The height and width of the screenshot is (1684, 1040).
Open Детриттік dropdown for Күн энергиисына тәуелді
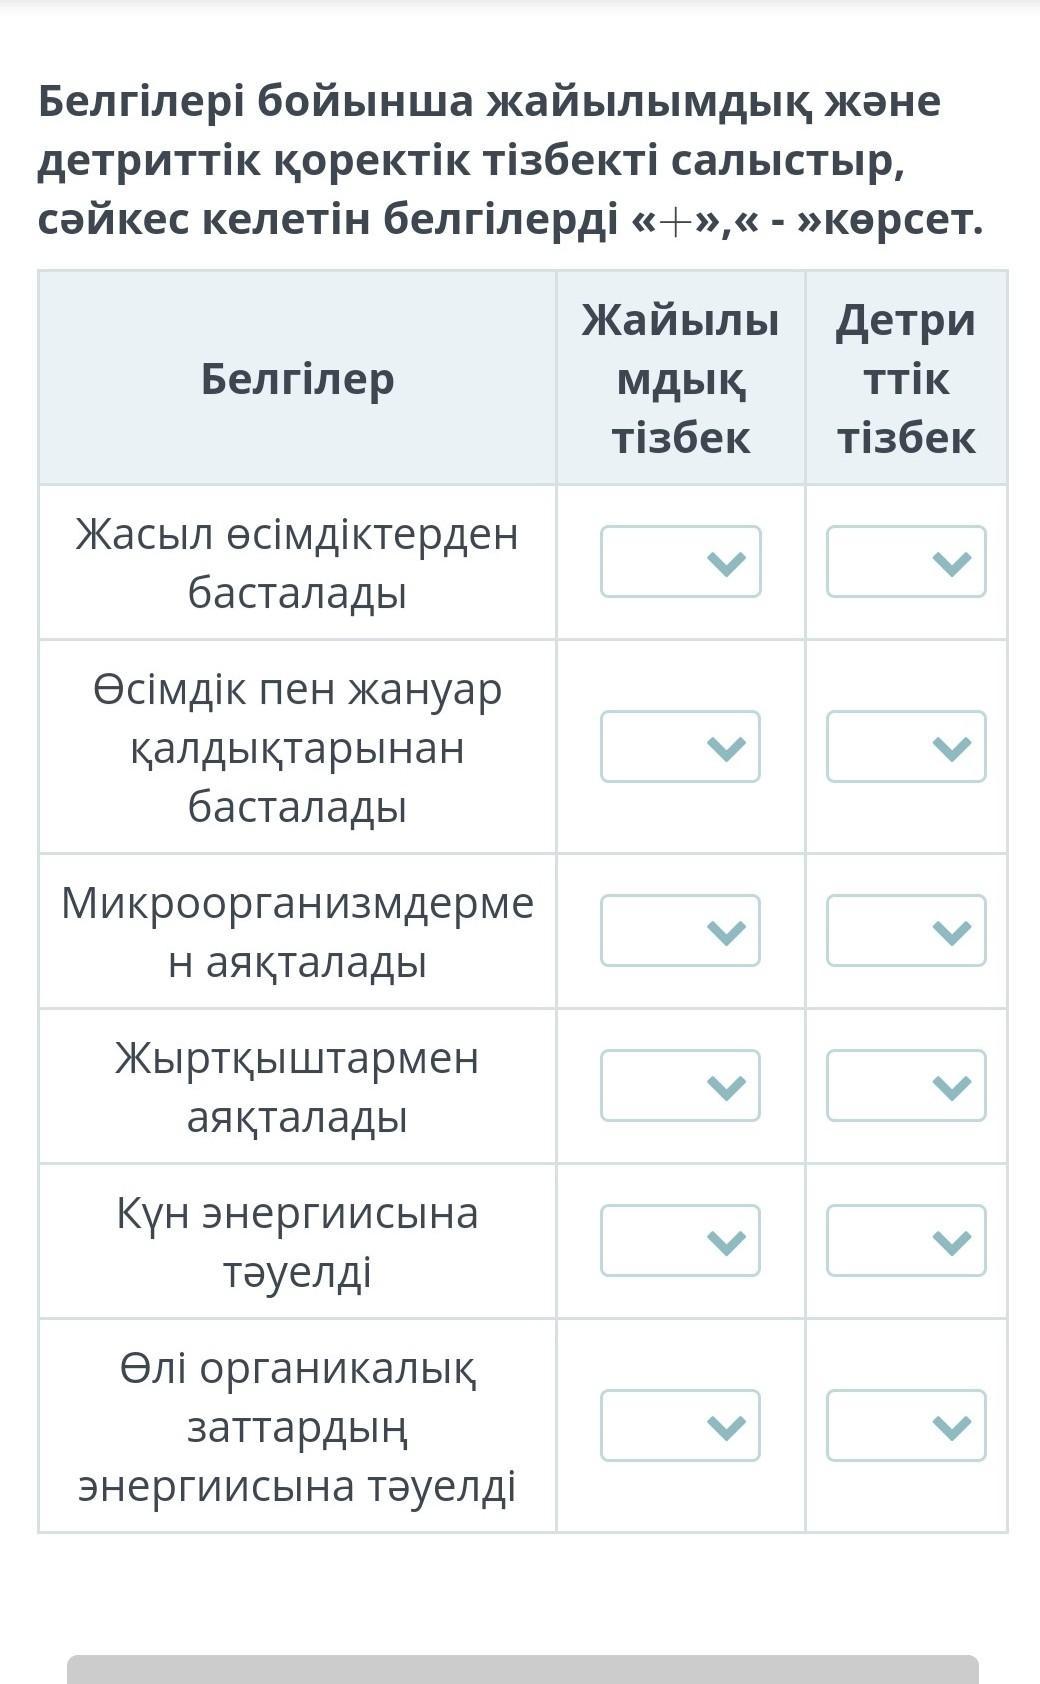click(x=906, y=1241)
